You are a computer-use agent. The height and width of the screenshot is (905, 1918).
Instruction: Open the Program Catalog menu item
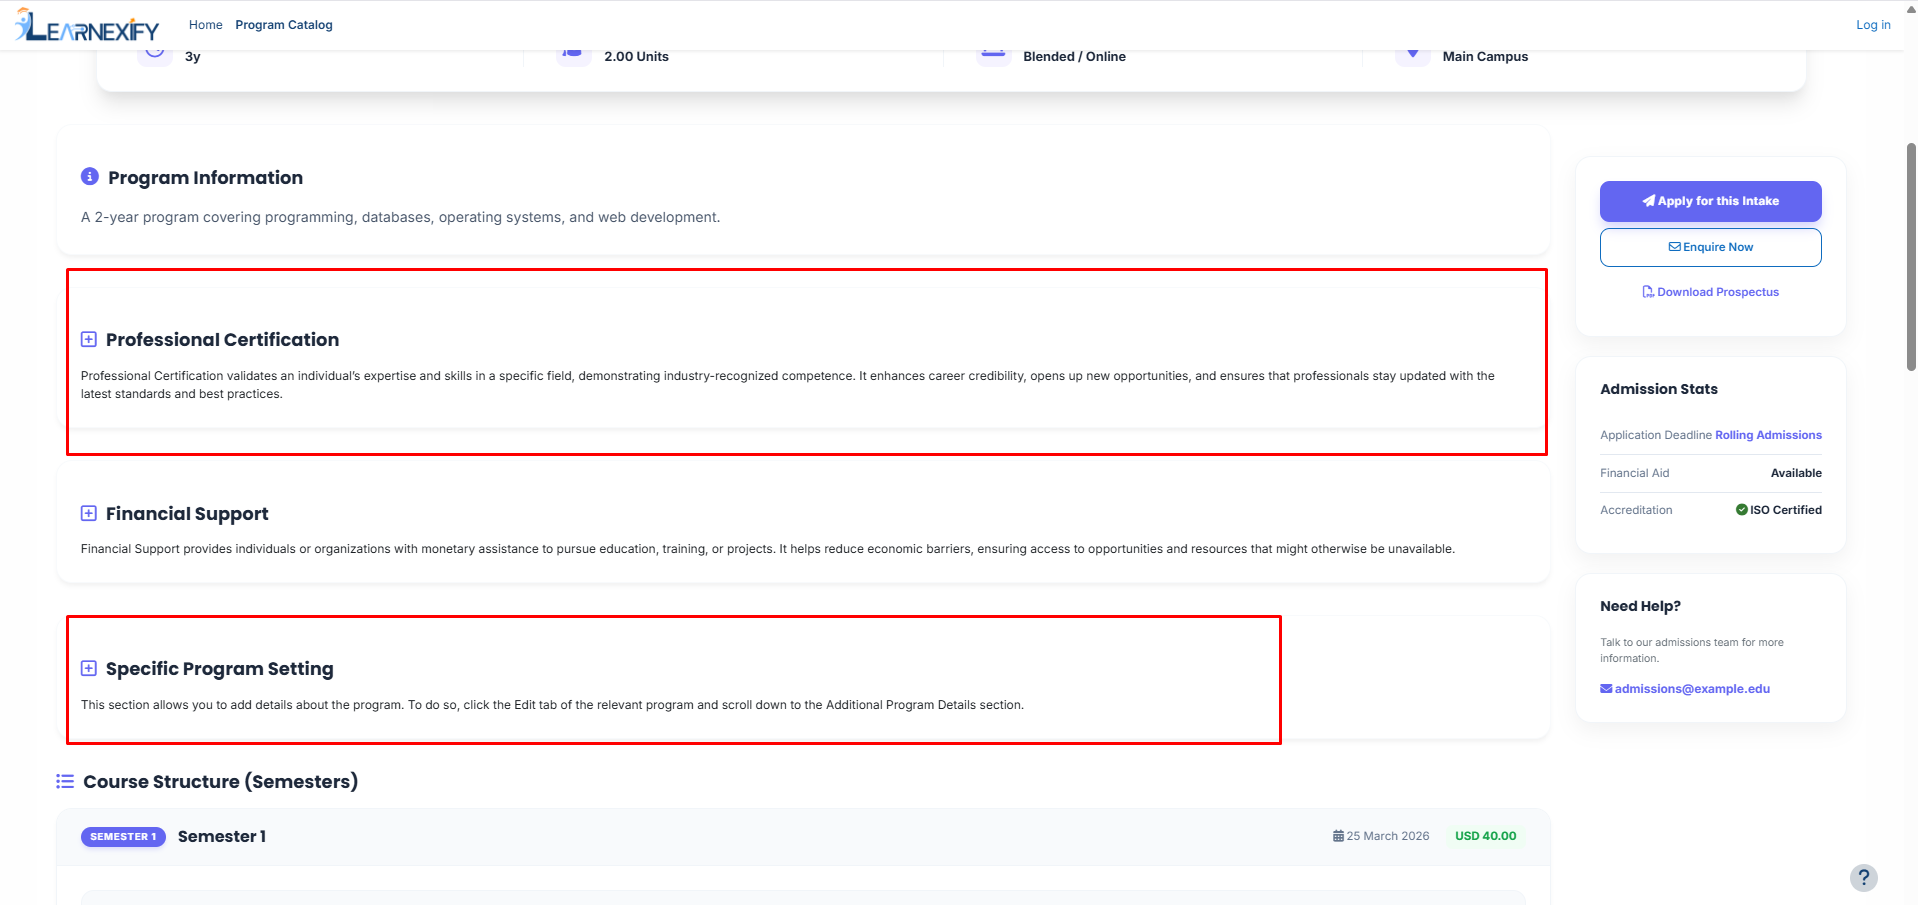284,25
